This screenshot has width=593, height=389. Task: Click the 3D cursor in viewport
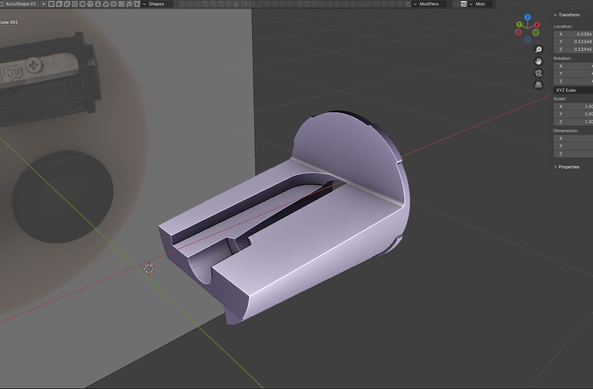149,268
